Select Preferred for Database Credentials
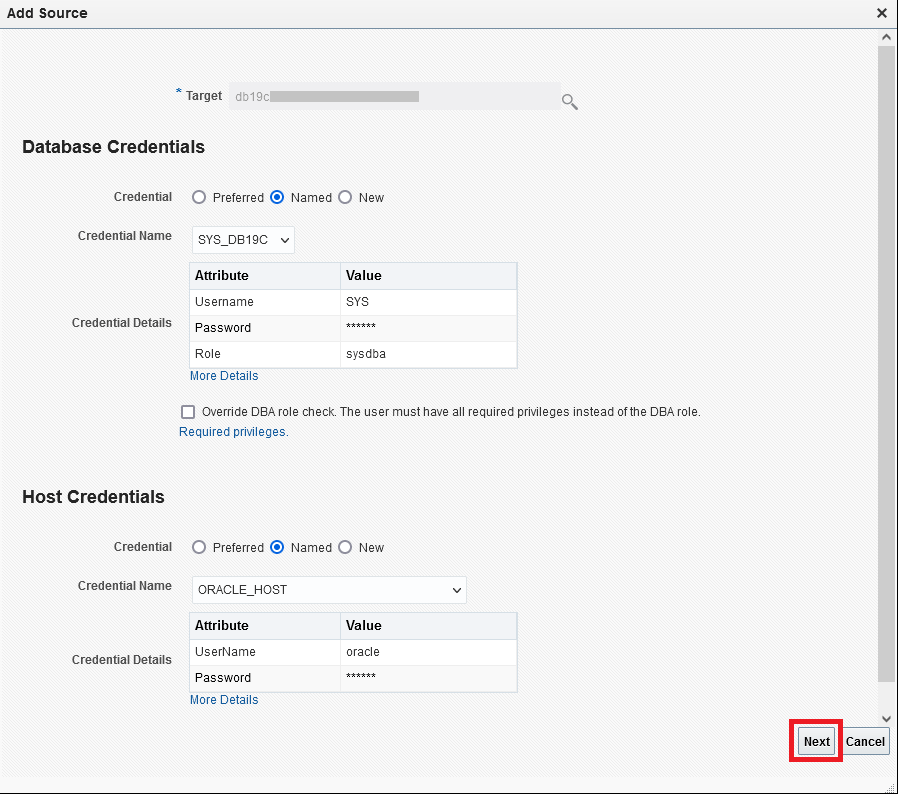Image resolution: width=898 pixels, height=794 pixels. tap(199, 198)
